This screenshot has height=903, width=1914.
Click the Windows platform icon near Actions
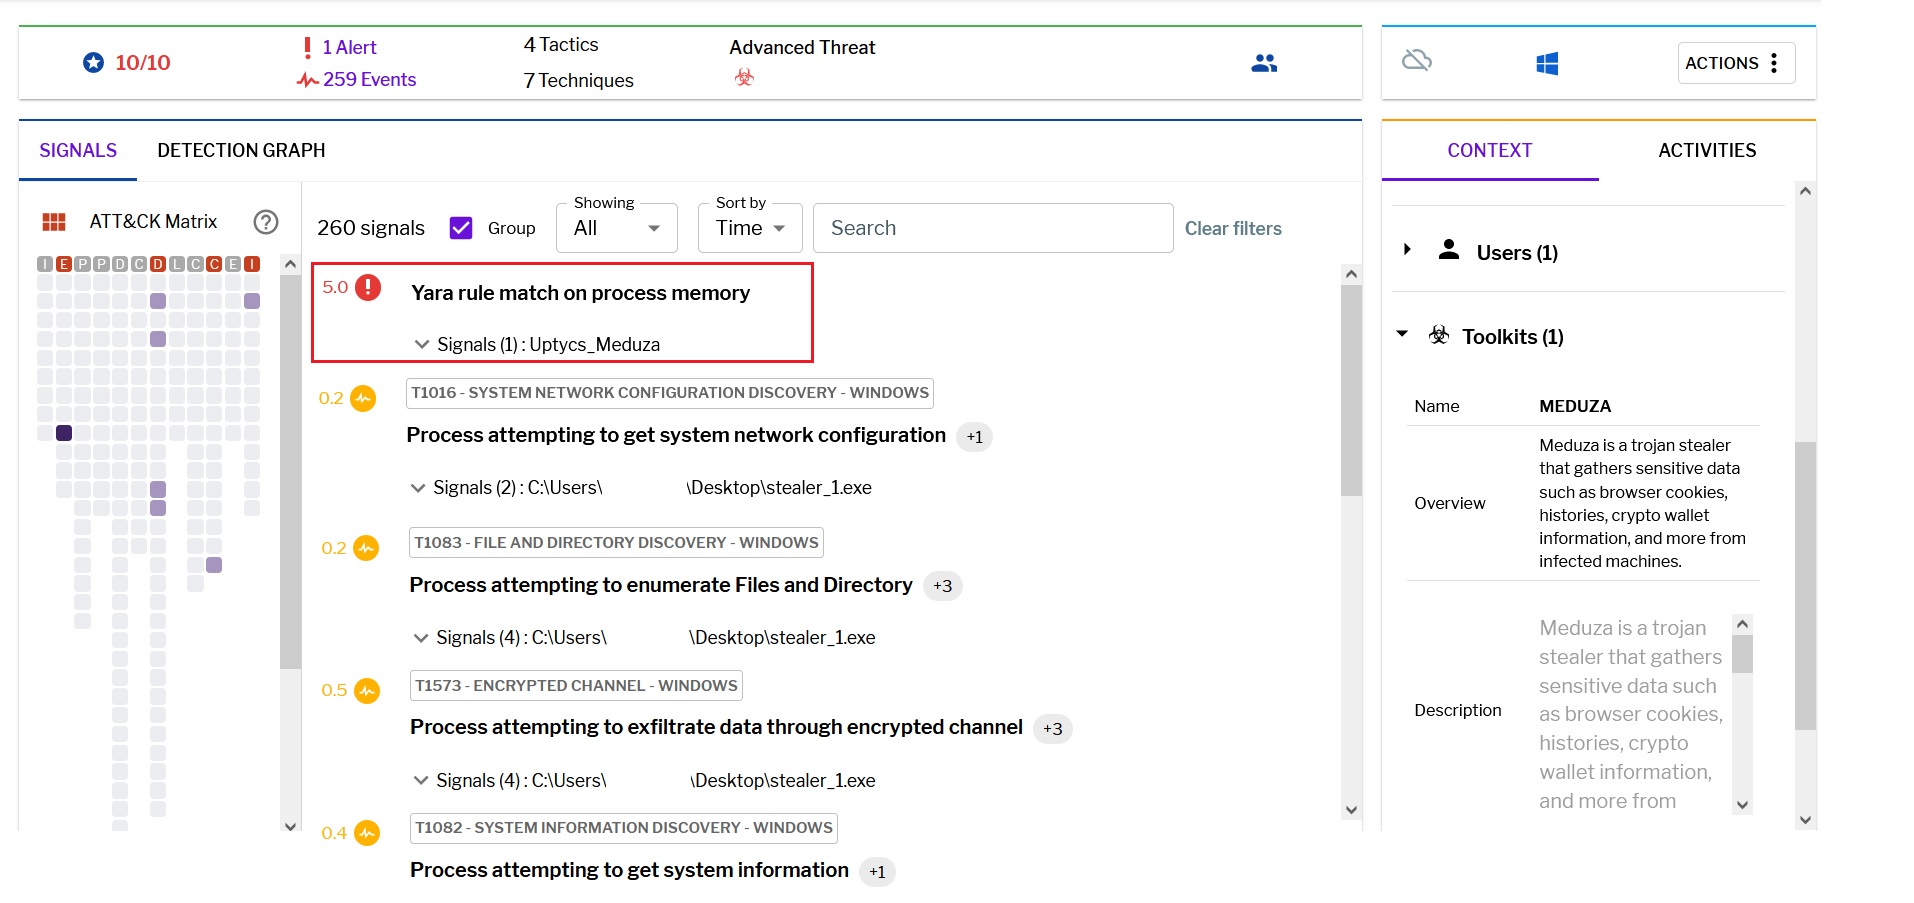(x=1546, y=62)
